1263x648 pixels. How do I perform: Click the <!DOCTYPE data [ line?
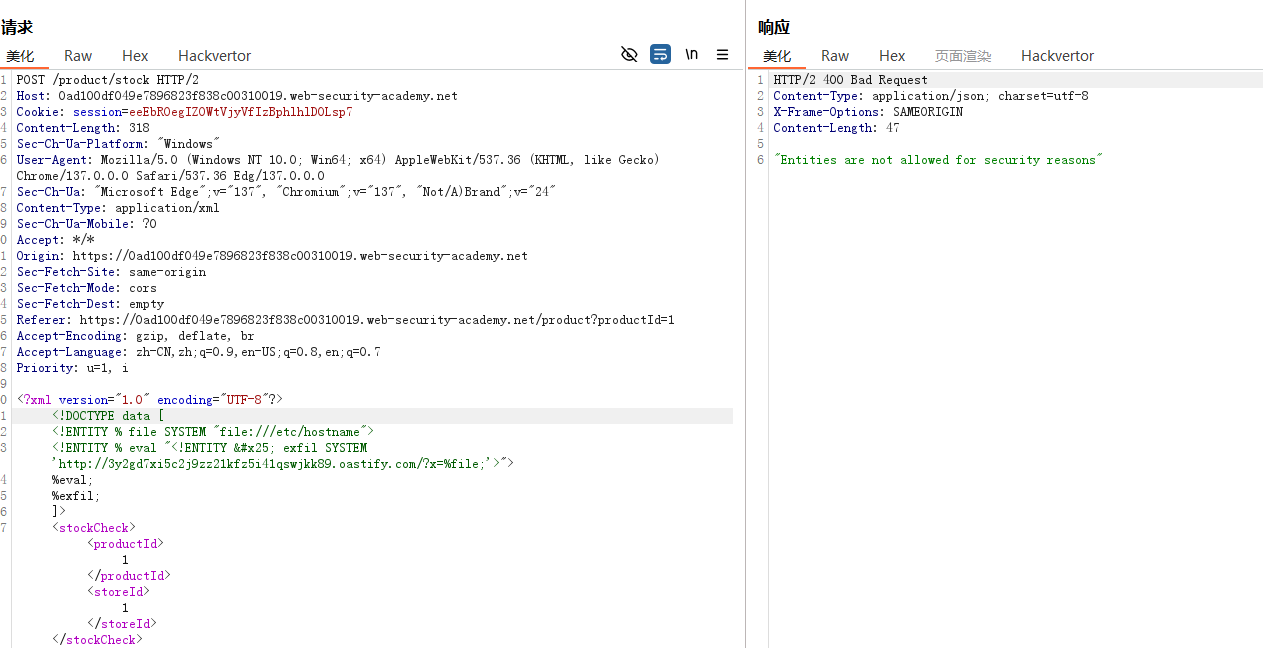pos(108,416)
